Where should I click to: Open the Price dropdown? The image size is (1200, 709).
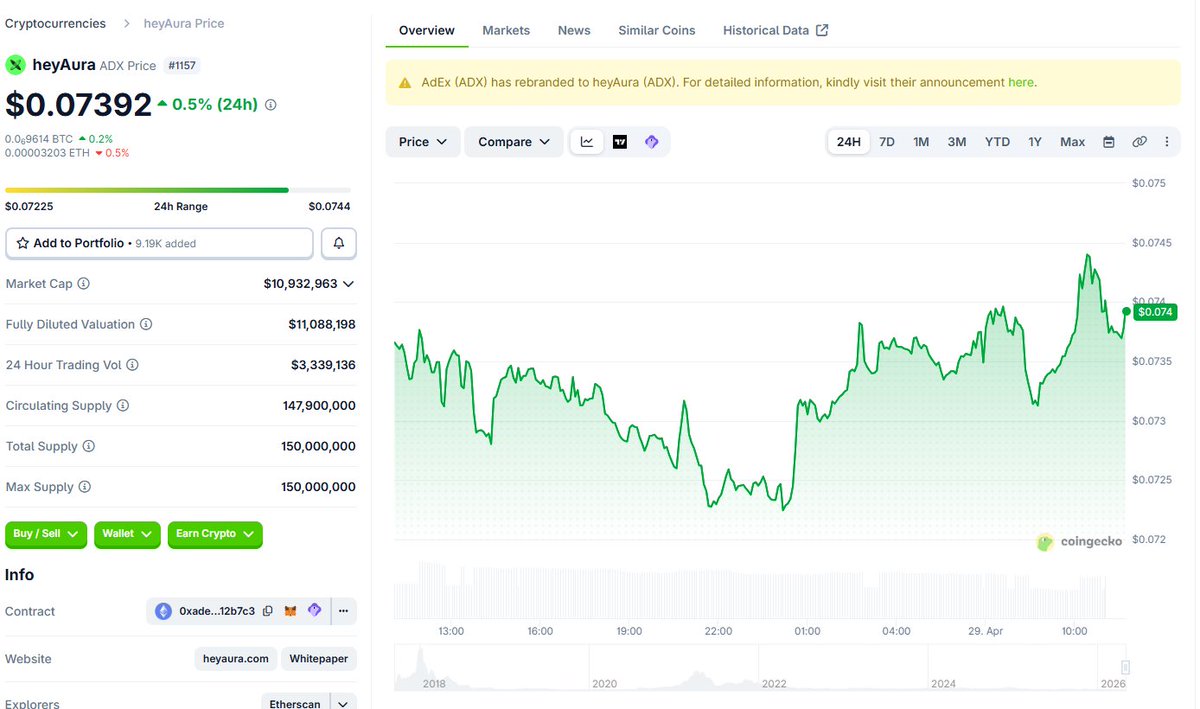(423, 142)
